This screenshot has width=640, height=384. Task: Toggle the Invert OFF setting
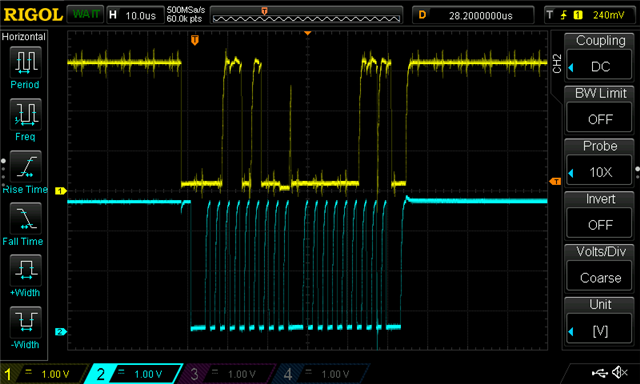coord(599,225)
